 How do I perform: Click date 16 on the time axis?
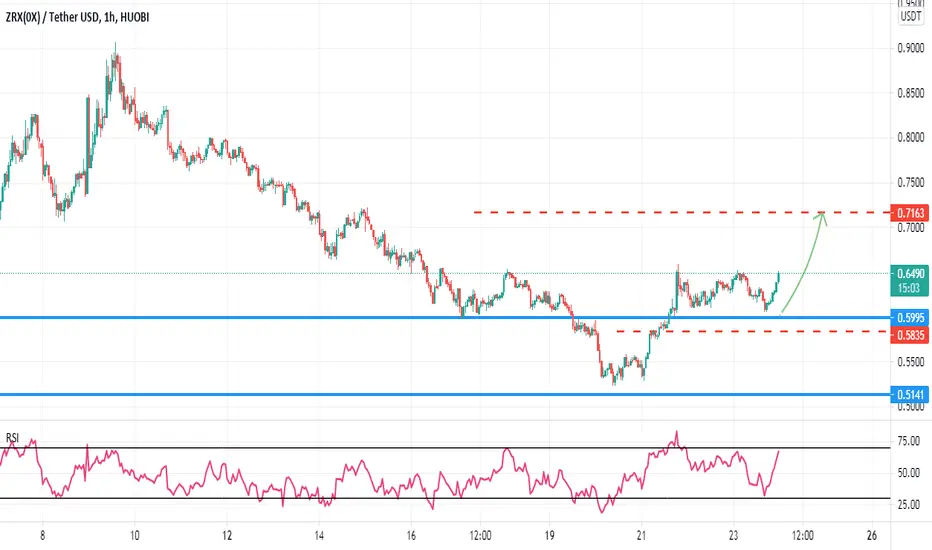(411, 535)
